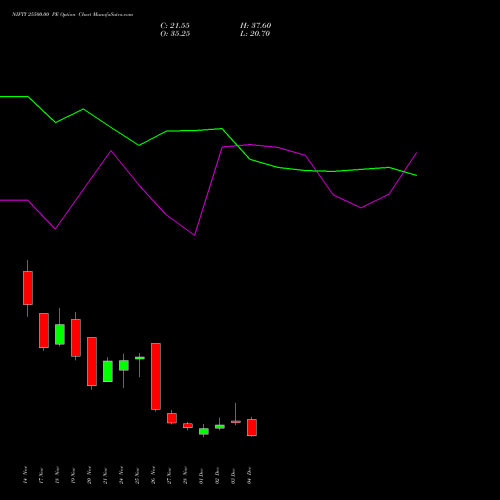Select the '01 Dec' date label
Viewport: 500px width, 500px height.
click(201, 475)
